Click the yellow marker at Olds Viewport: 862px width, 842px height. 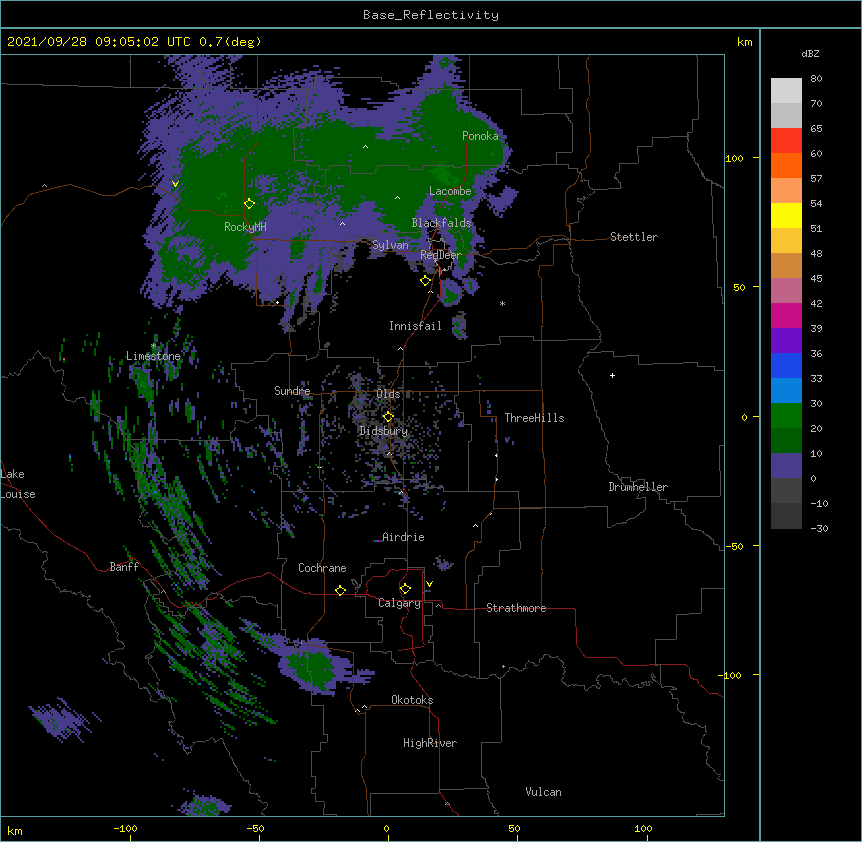point(388,417)
